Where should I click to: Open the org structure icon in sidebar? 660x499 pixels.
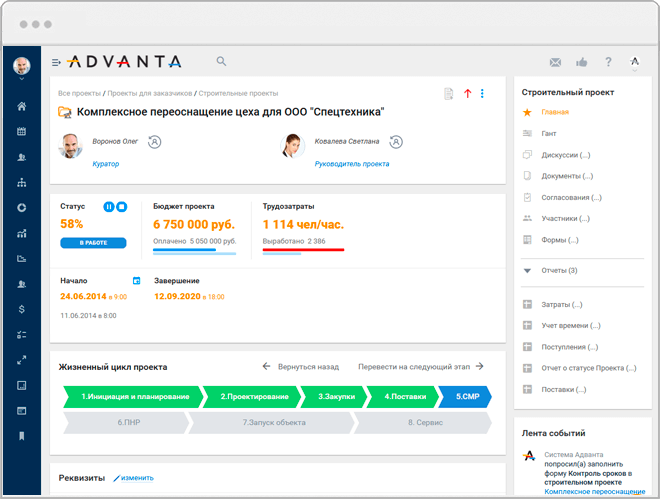click(21, 182)
